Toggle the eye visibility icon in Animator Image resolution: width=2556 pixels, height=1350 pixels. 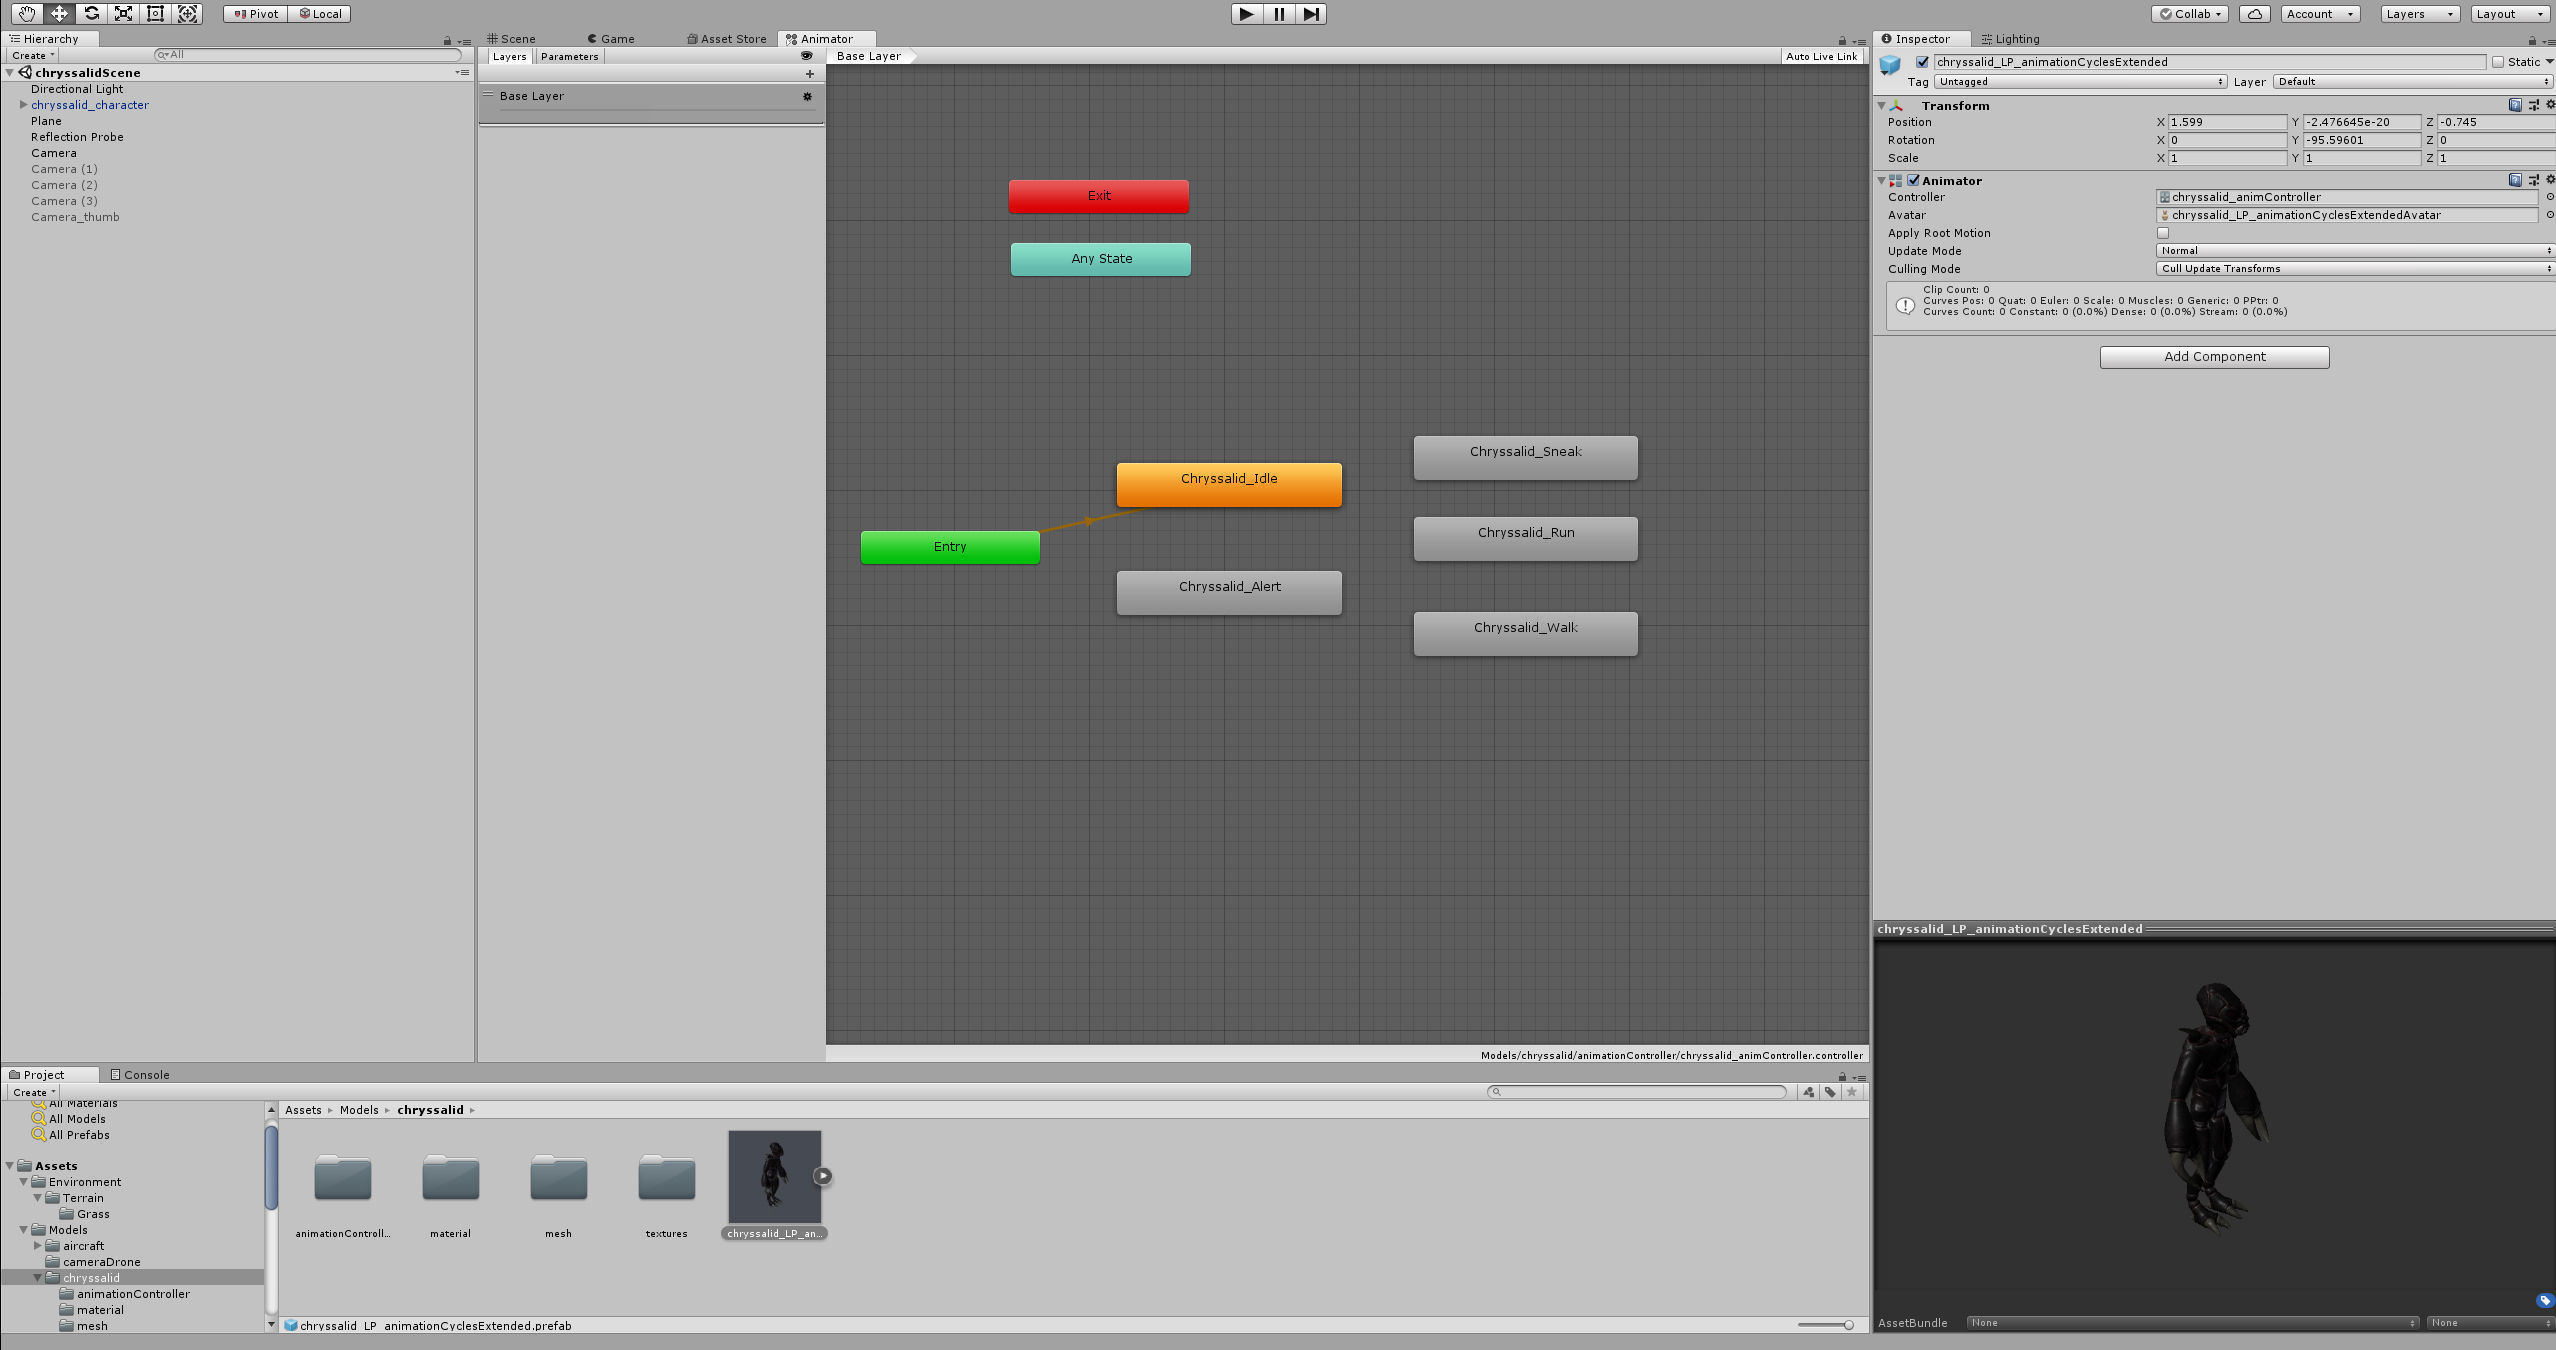click(806, 56)
